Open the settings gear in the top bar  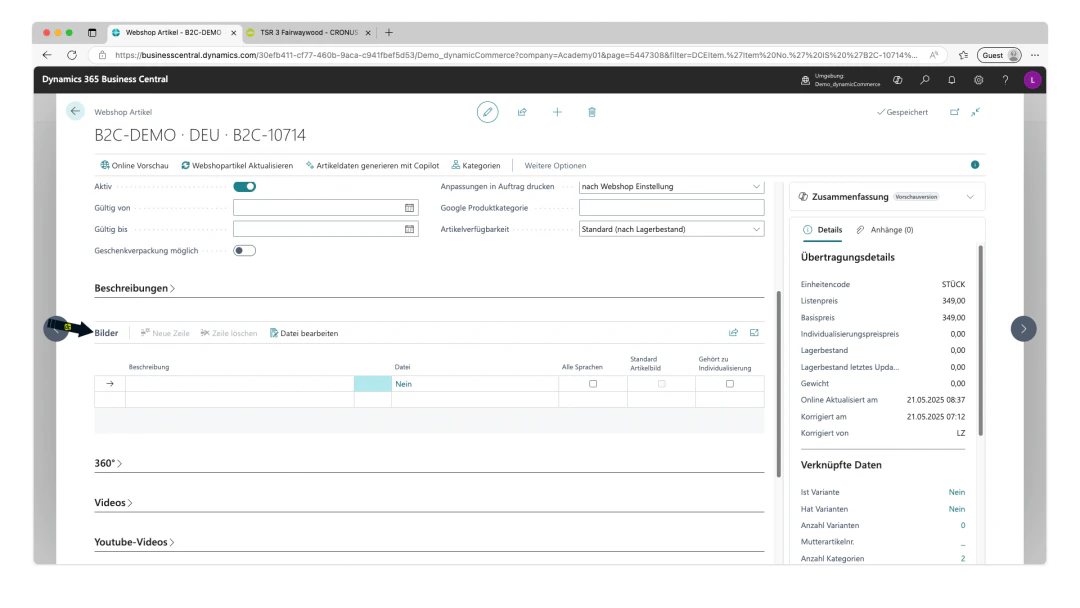(x=978, y=80)
